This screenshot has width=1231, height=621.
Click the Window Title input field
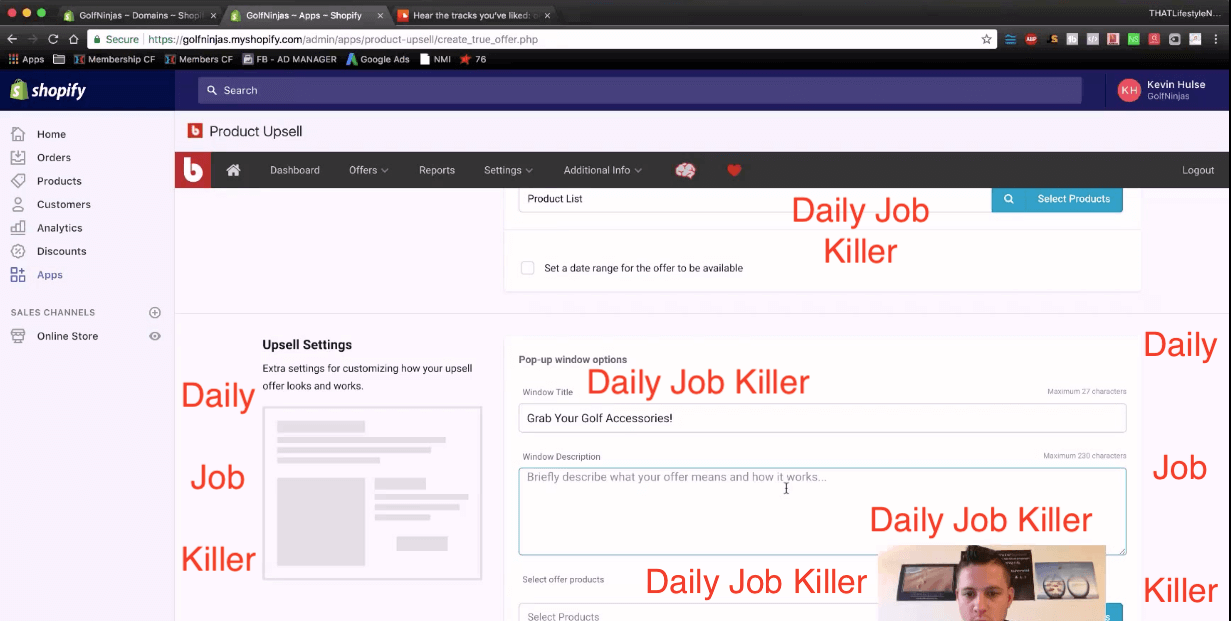[x=822, y=418]
